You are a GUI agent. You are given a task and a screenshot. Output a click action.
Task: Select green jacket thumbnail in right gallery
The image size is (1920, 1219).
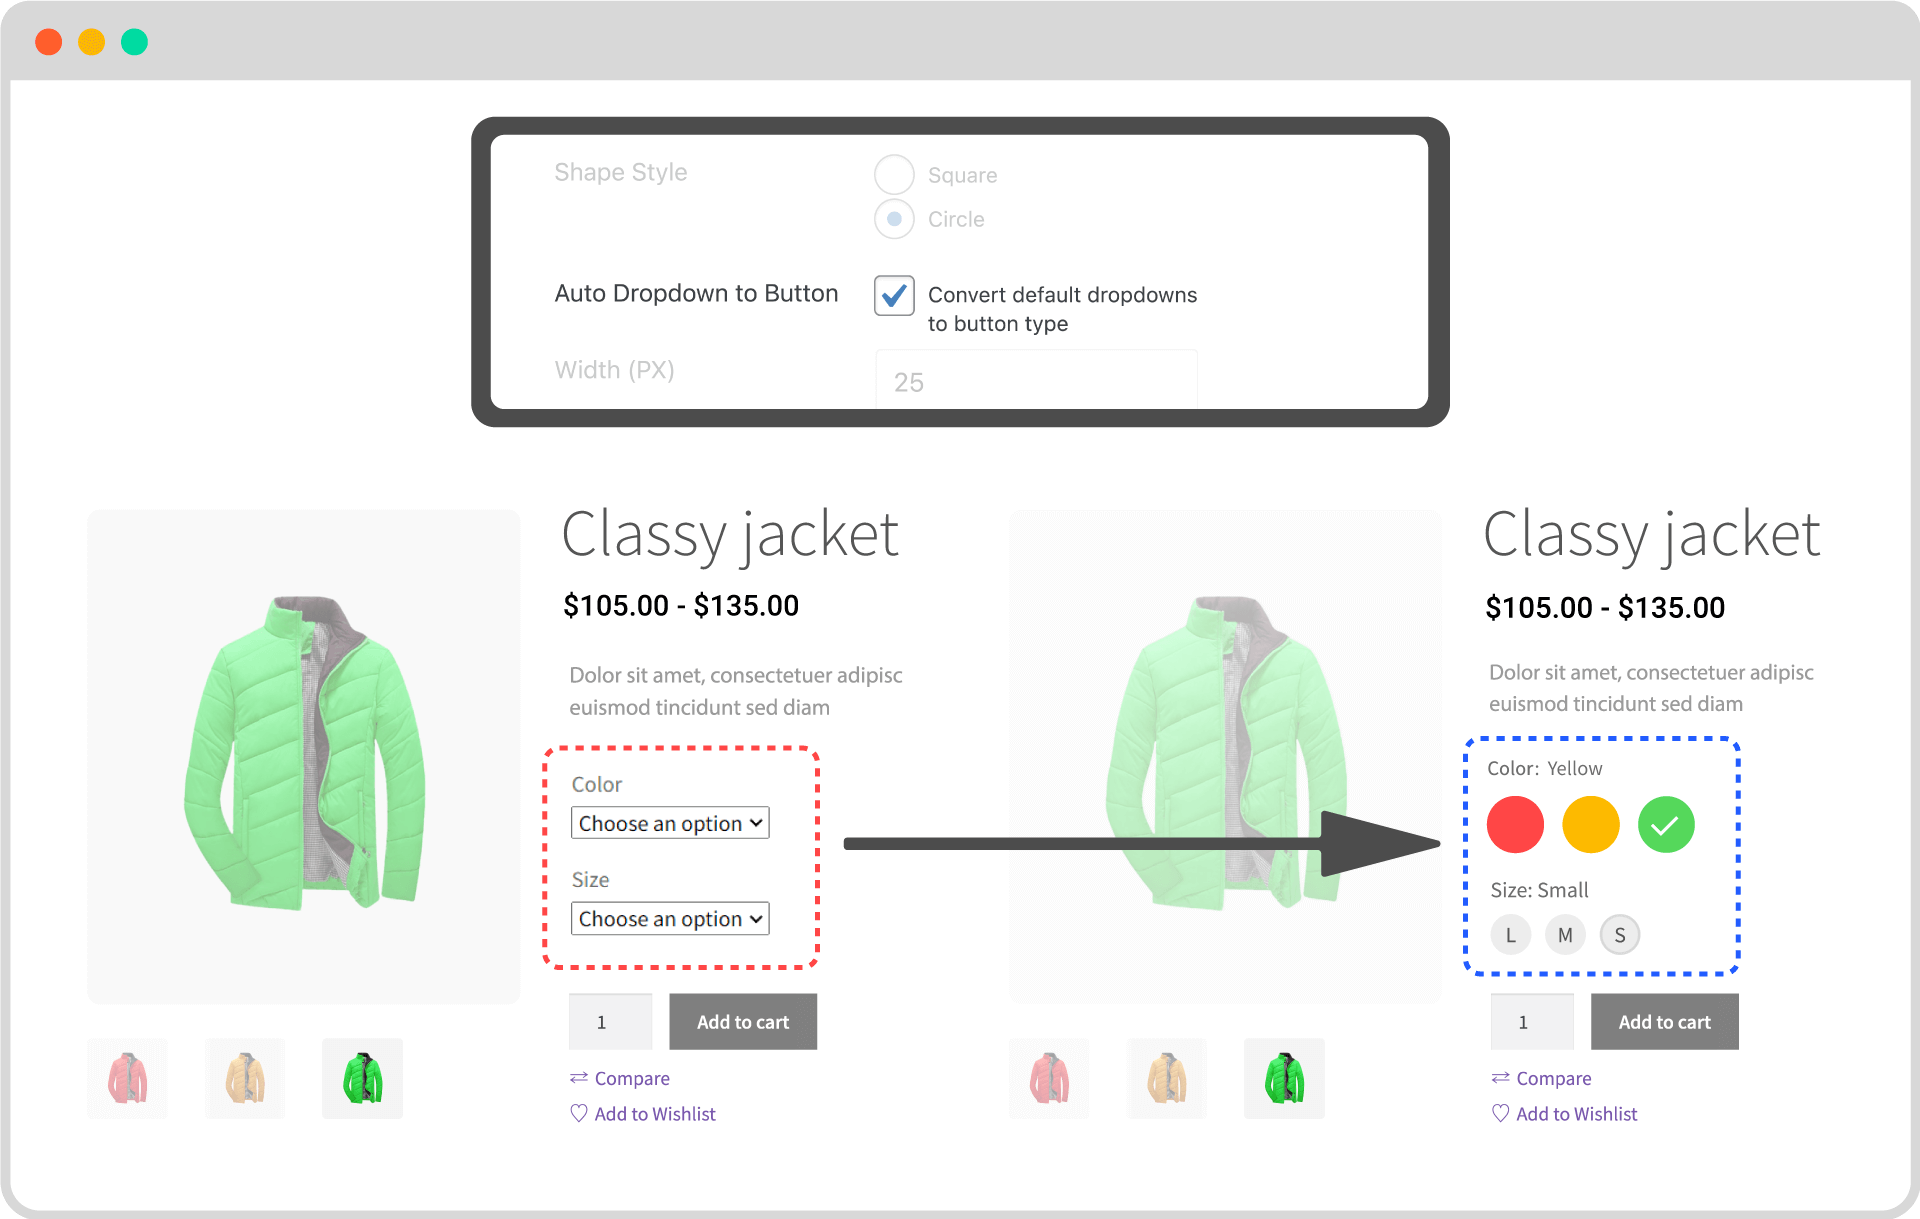(1284, 1078)
